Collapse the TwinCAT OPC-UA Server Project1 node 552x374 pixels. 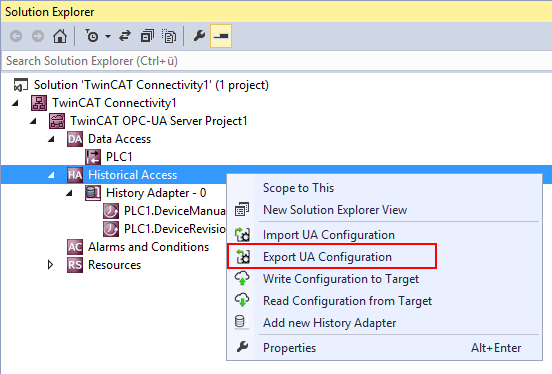33,121
